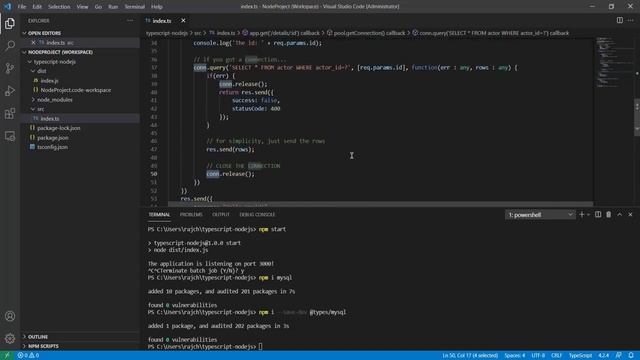This screenshot has width=640, height=360.
Task: Click the editor horizontal scrollbar
Action: 380,204
